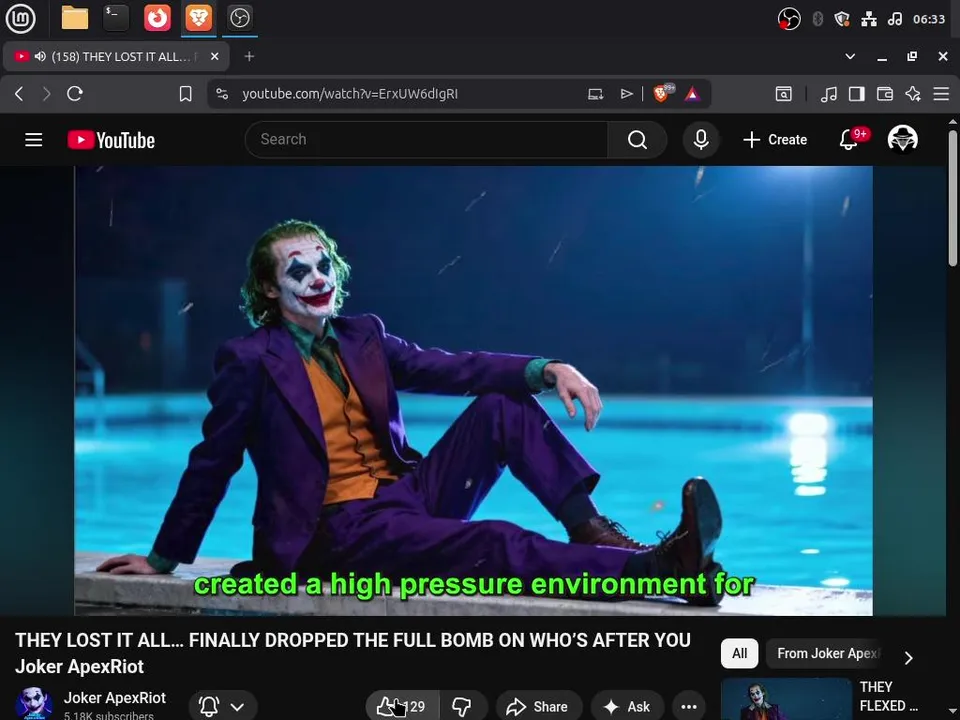Select the All filter chip
Image resolution: width=960 pixels, height=720 pixels.
click(x=740, y=653)
